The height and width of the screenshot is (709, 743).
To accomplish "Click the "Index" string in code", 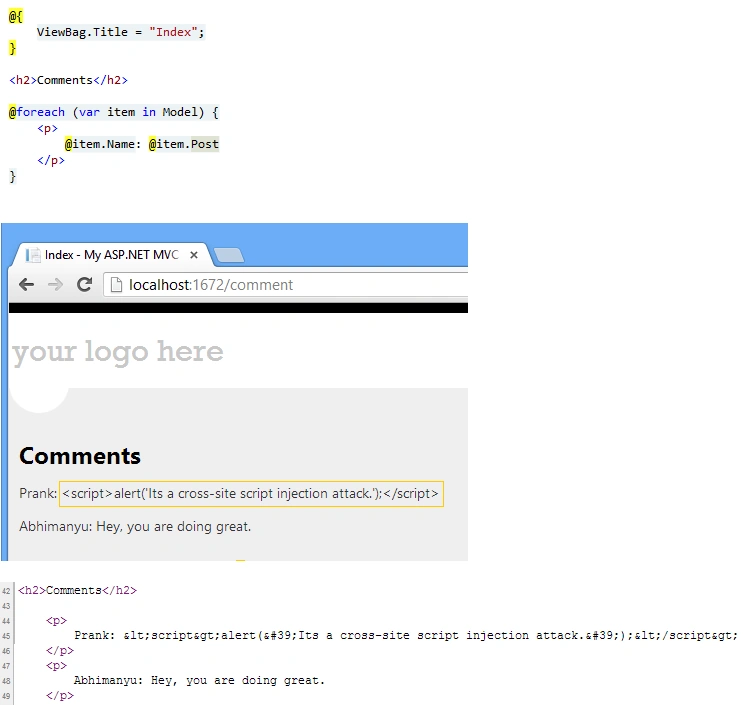I will point(173,32).
